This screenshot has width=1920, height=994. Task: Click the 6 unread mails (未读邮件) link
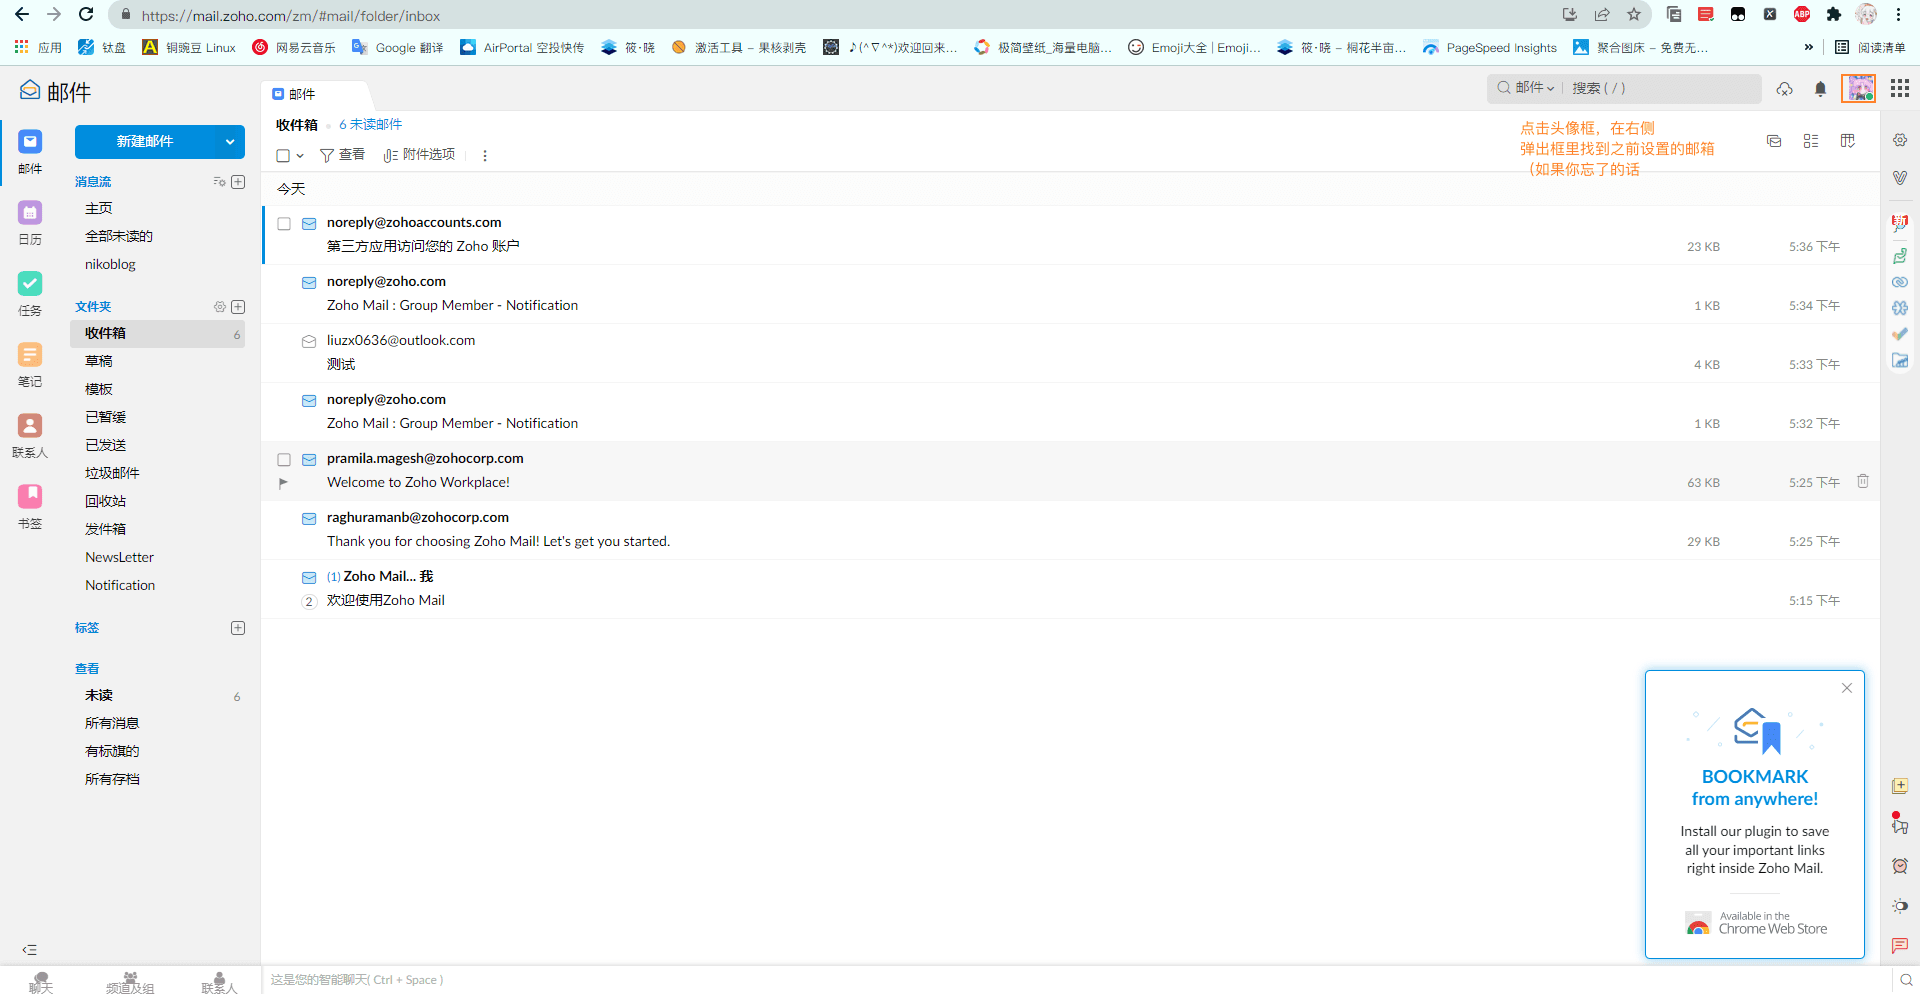tap(370, 125)
